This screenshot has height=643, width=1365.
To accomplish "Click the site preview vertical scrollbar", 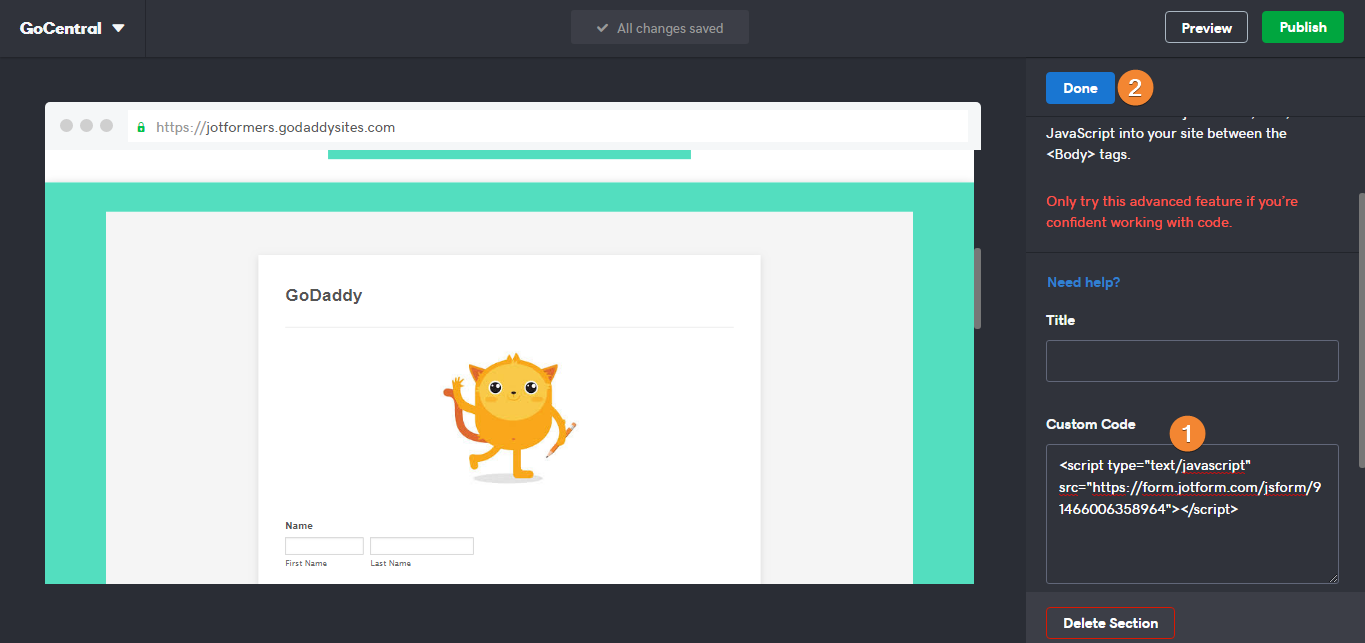I will point(977,288).
